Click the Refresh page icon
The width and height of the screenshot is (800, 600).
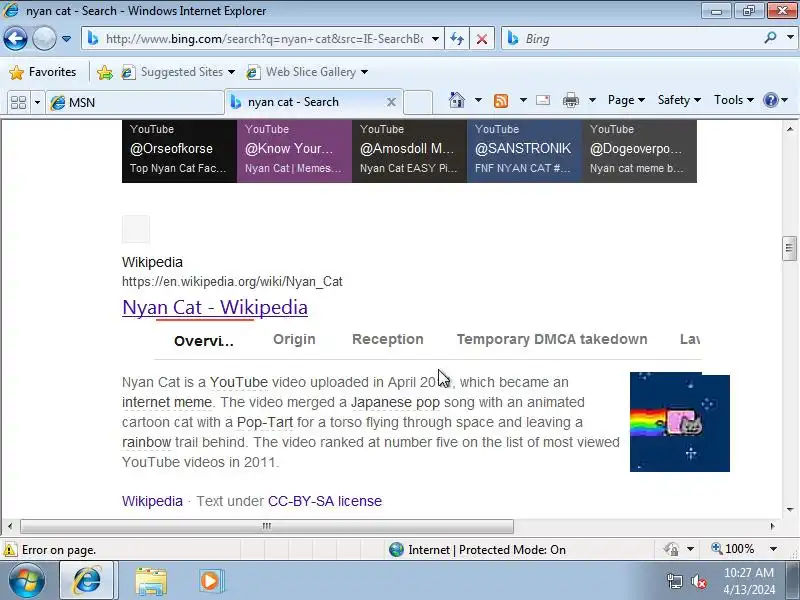point(457,39)
